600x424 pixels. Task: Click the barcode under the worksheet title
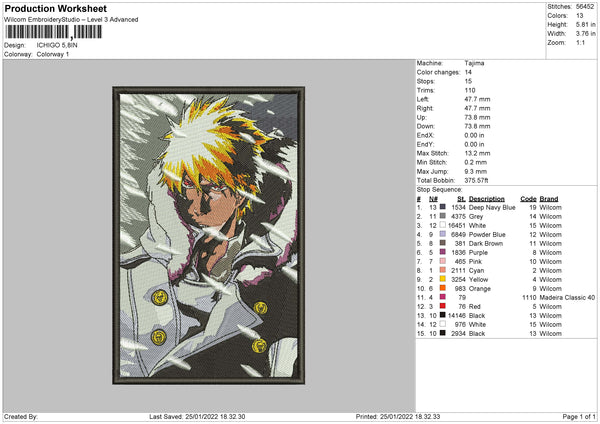pyautogui.click(x=53, y=32)
